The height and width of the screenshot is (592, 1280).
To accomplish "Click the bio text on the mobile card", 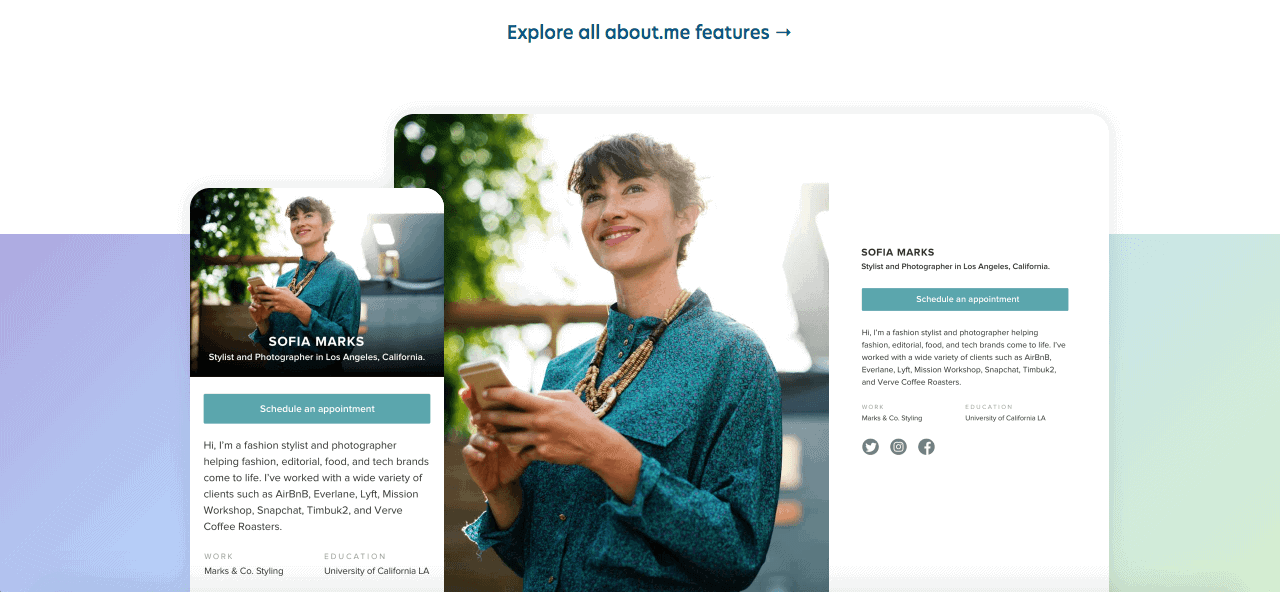I will point(317,486).
